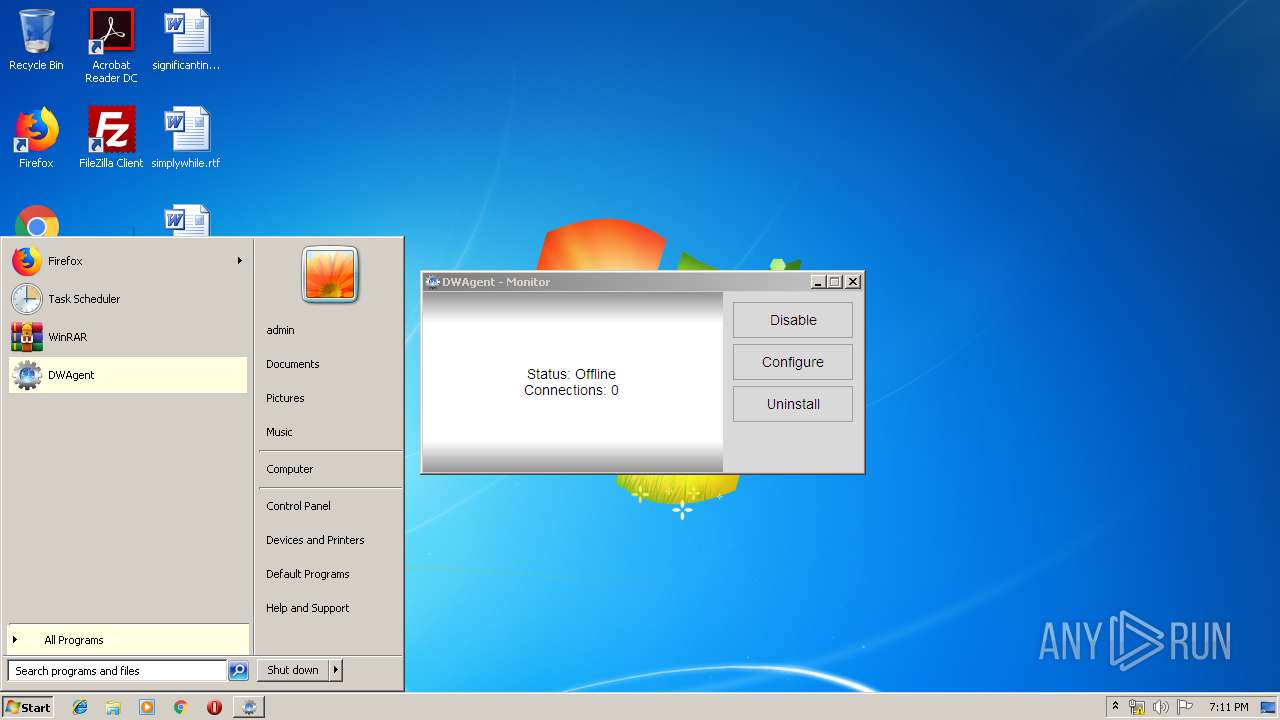Minimize the DWAgent Monitor window
Viewport: 1280px width, 720px height.
click(x=818, y=282)
